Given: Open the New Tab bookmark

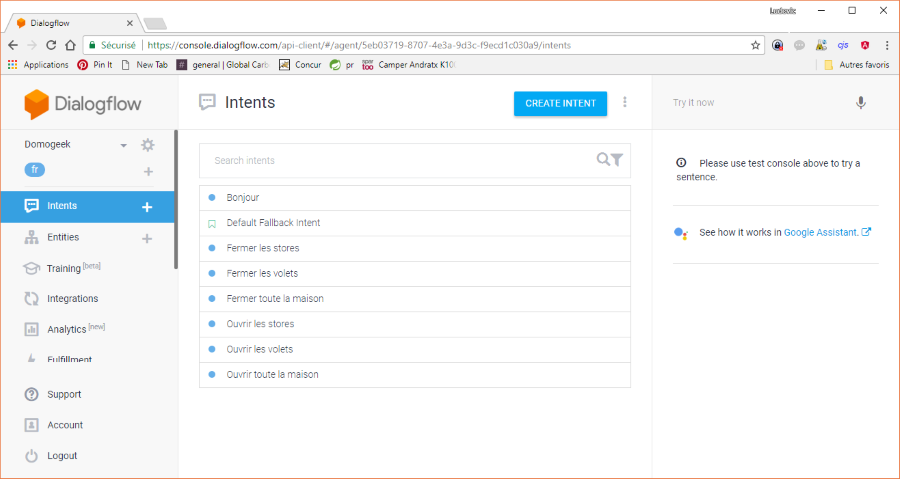Looking at the screenshot, I should coord(145,65).
